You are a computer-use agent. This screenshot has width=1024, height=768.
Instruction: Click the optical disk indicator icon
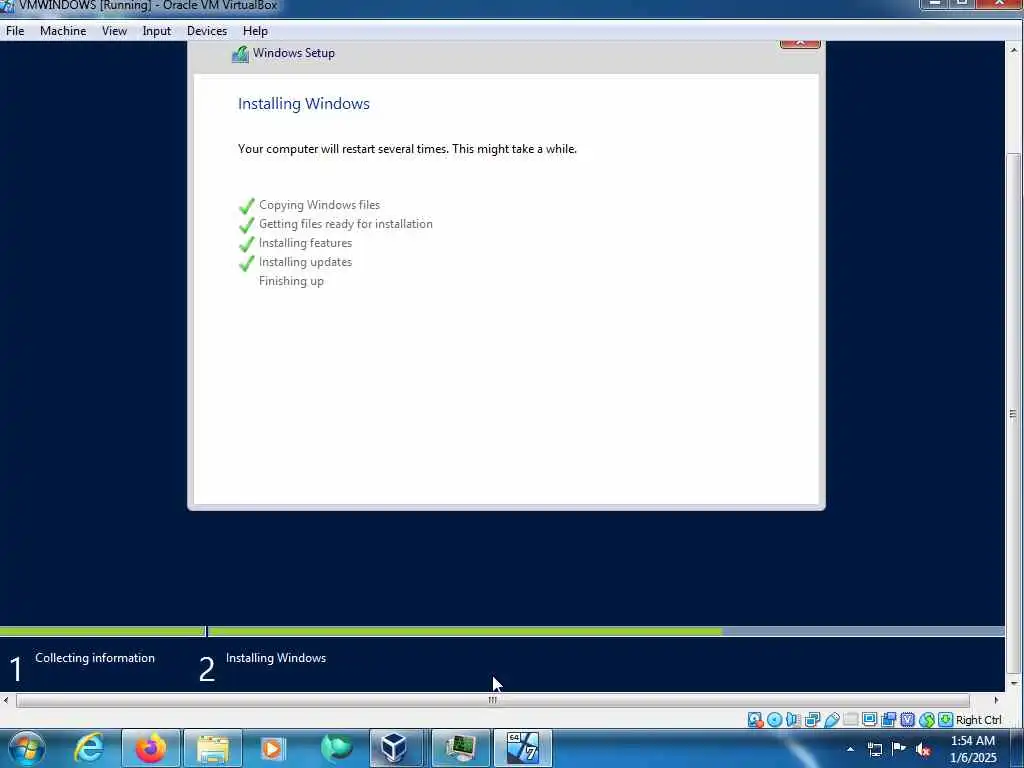tap(775, 720)
